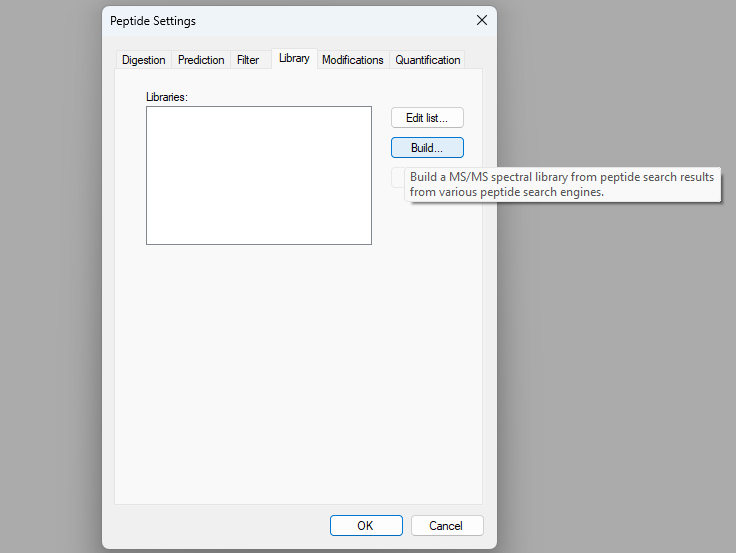This screenshot has height=553, width=736.
Task: Go to the Filter tab
Action: click(x=248, y=60)
